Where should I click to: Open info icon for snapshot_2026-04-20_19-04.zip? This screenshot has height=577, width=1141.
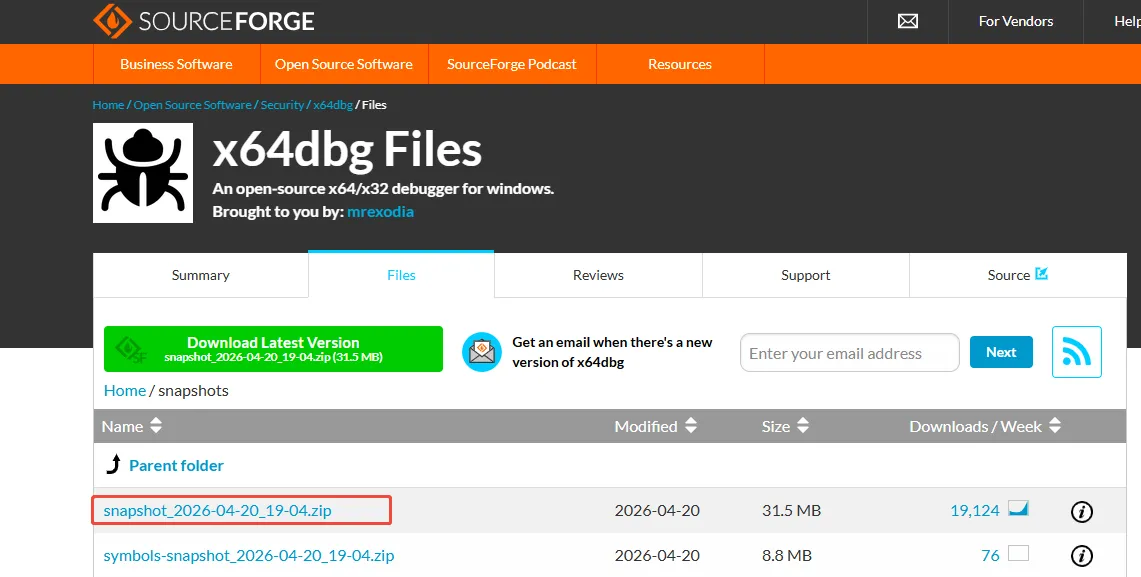pos(1081,512)
